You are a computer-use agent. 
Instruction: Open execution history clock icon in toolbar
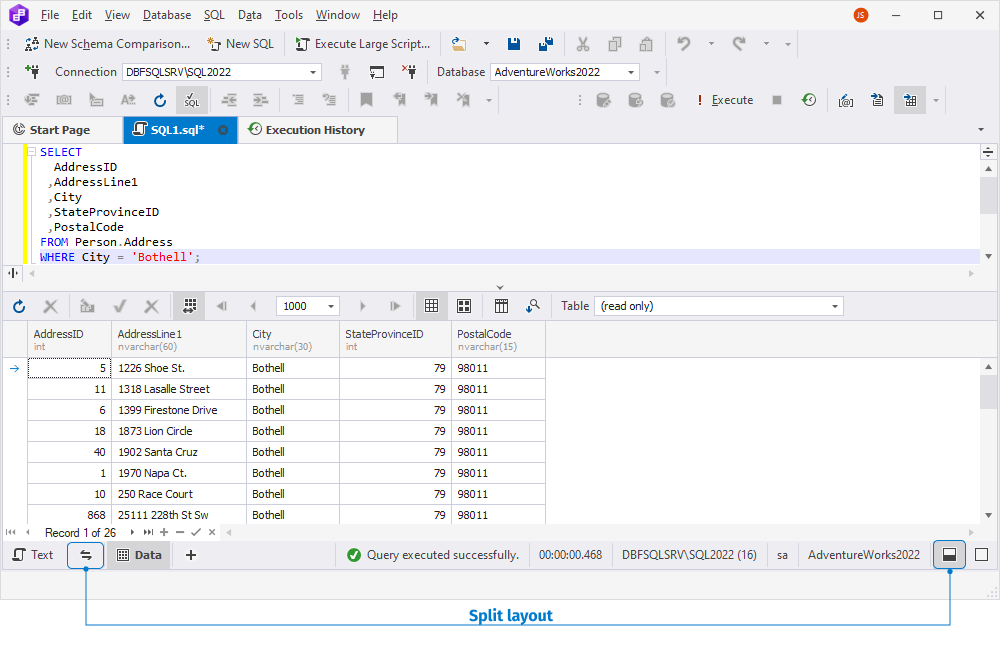809,100
